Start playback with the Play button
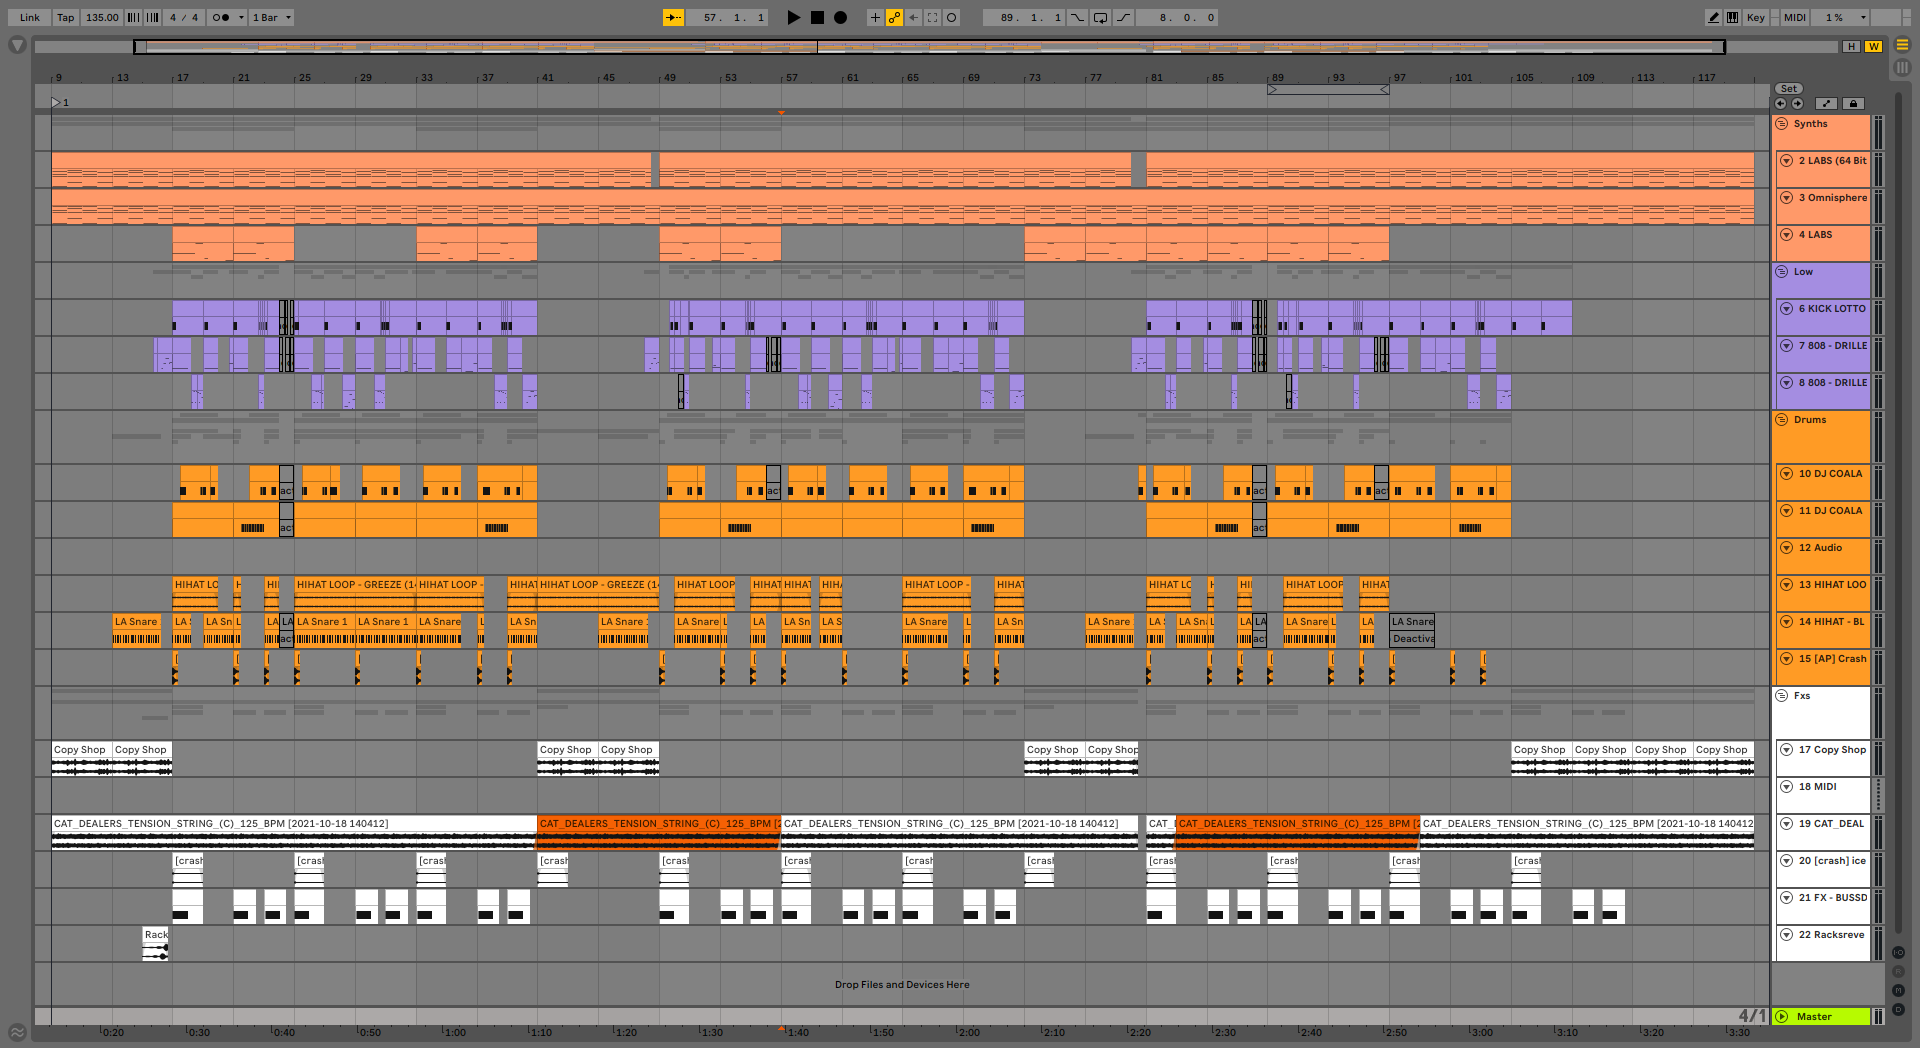 point(794,17)
